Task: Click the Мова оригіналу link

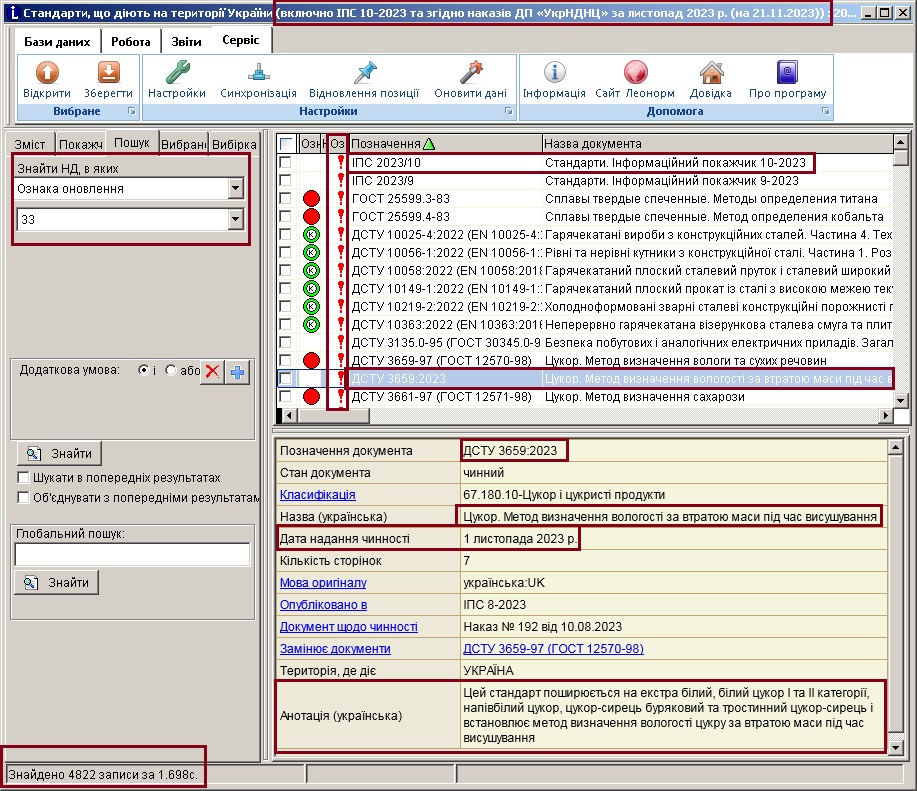Action: point(323,583)
